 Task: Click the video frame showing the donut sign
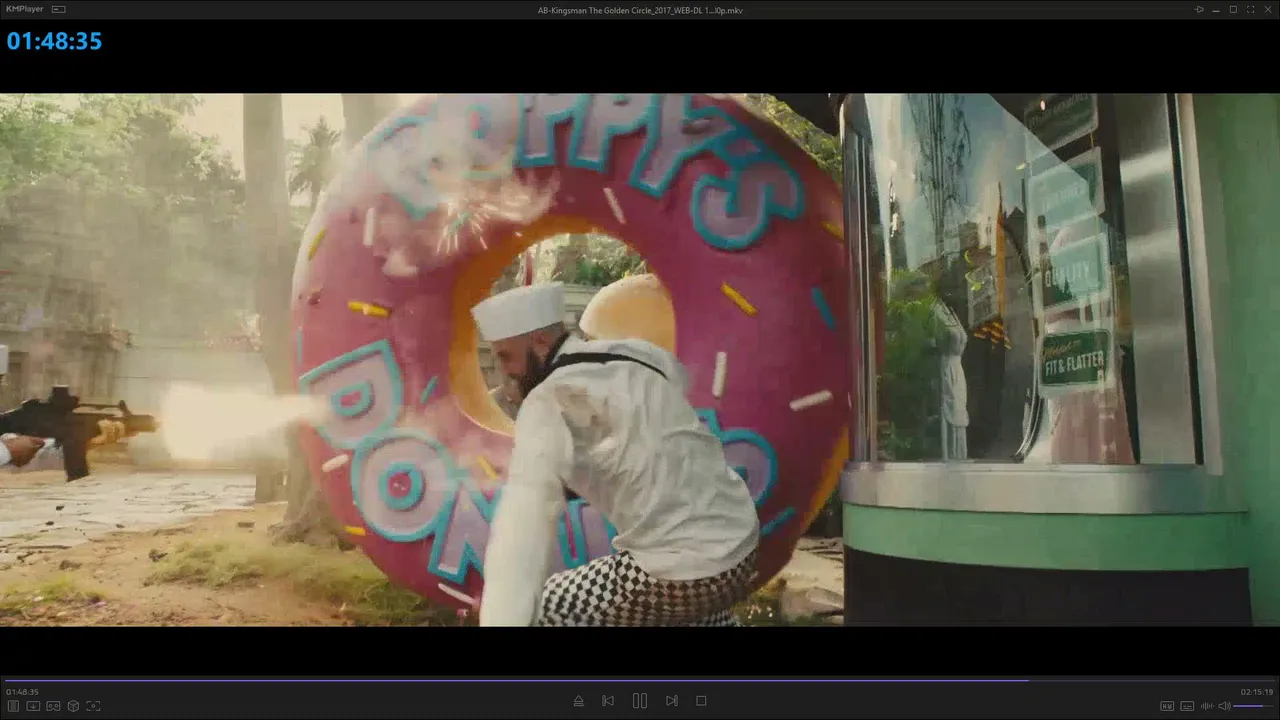coord(640,360)
